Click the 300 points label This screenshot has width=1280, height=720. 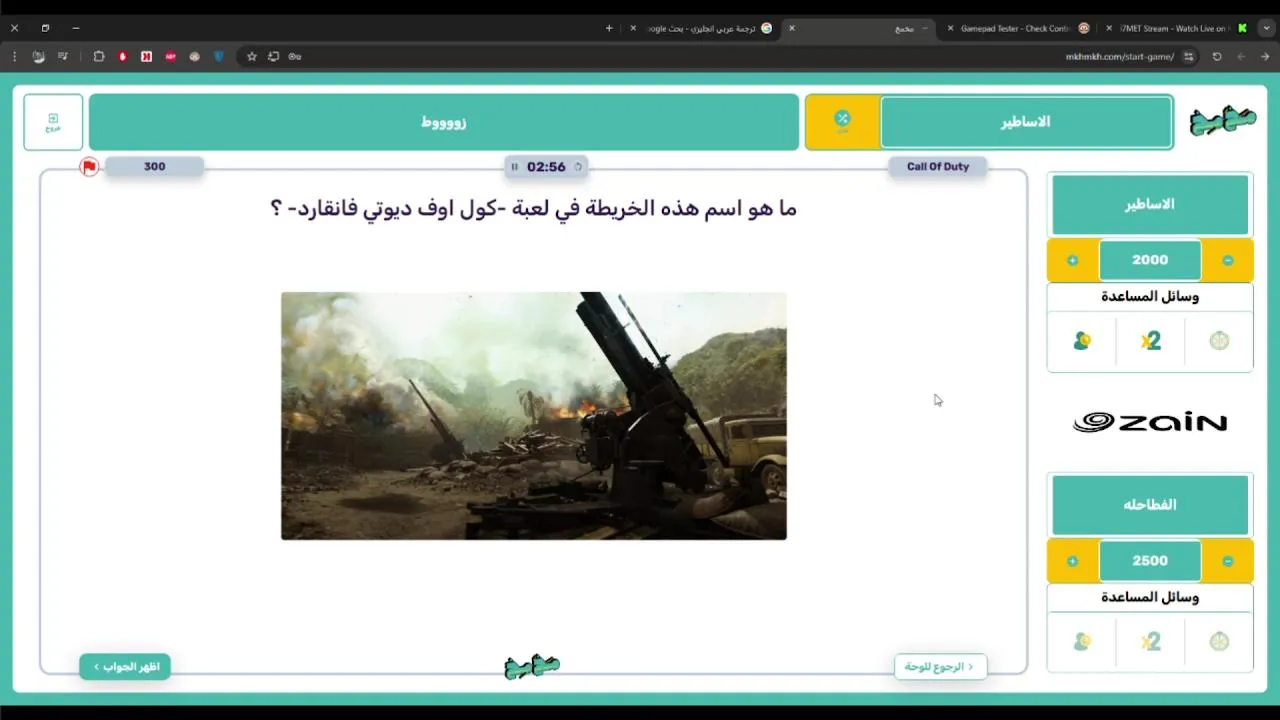(154, 167)
